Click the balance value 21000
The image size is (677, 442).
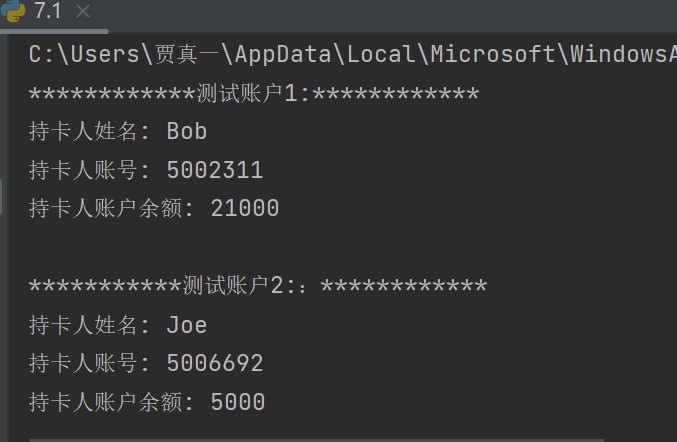click(x=245, y=208)
